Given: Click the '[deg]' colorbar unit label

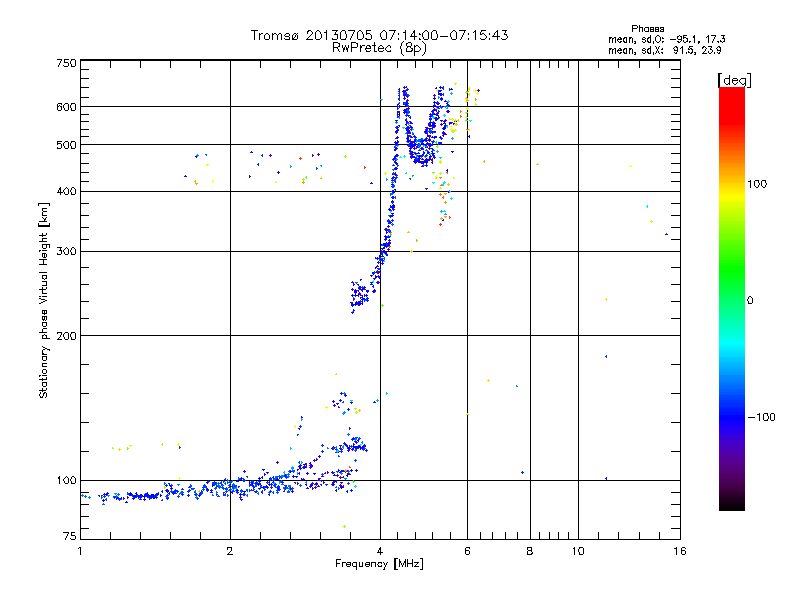Looking at the screenshot, I should [x=734, y=80].
